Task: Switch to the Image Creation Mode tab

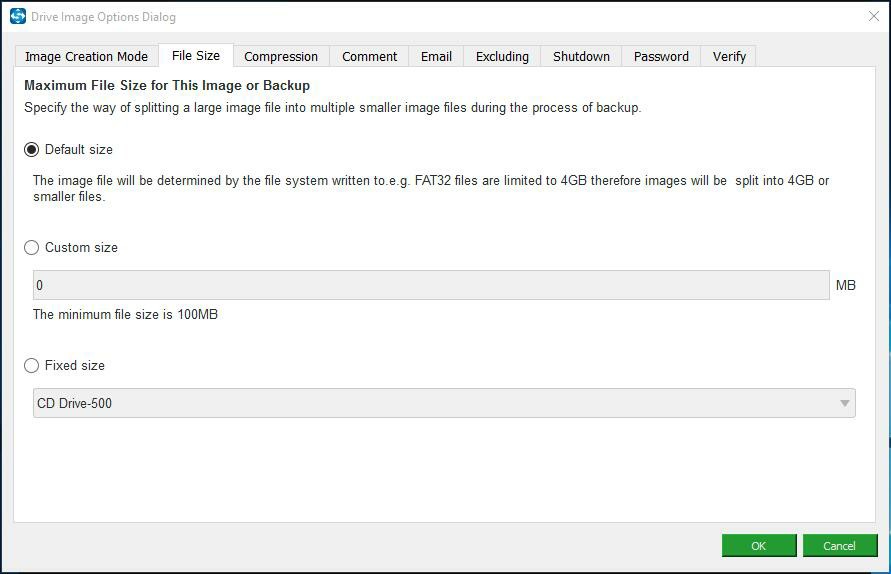Action: pyautogui.click(x=86, y=56)
